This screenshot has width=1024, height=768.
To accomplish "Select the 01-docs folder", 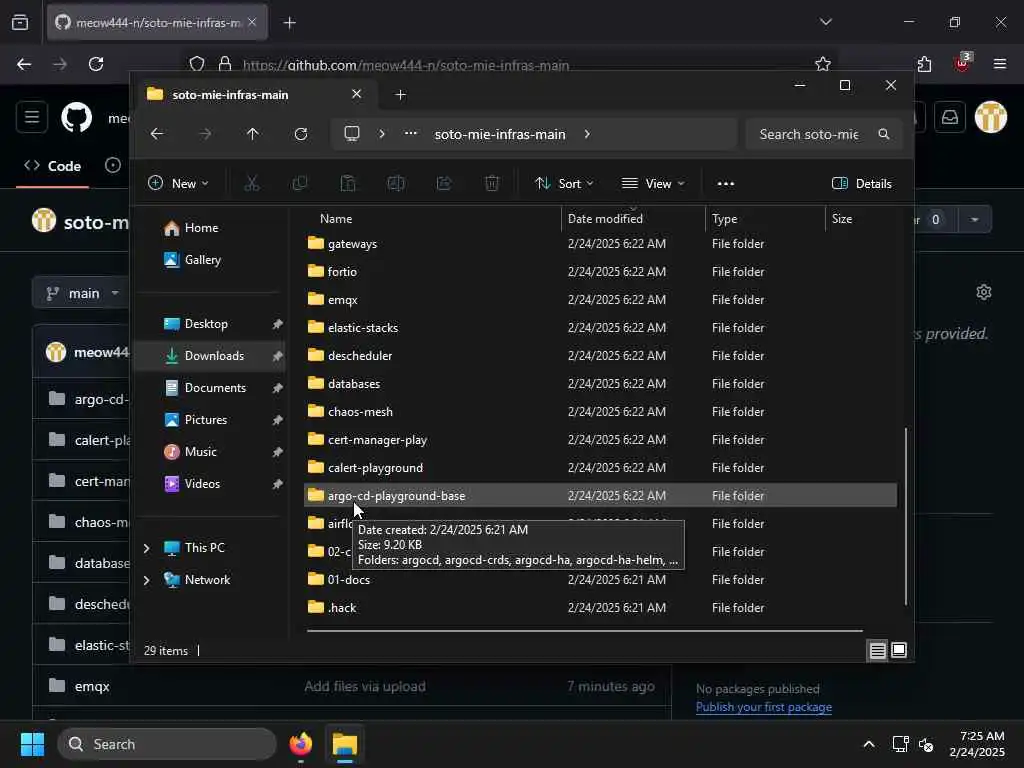I will tap(600, 579).
